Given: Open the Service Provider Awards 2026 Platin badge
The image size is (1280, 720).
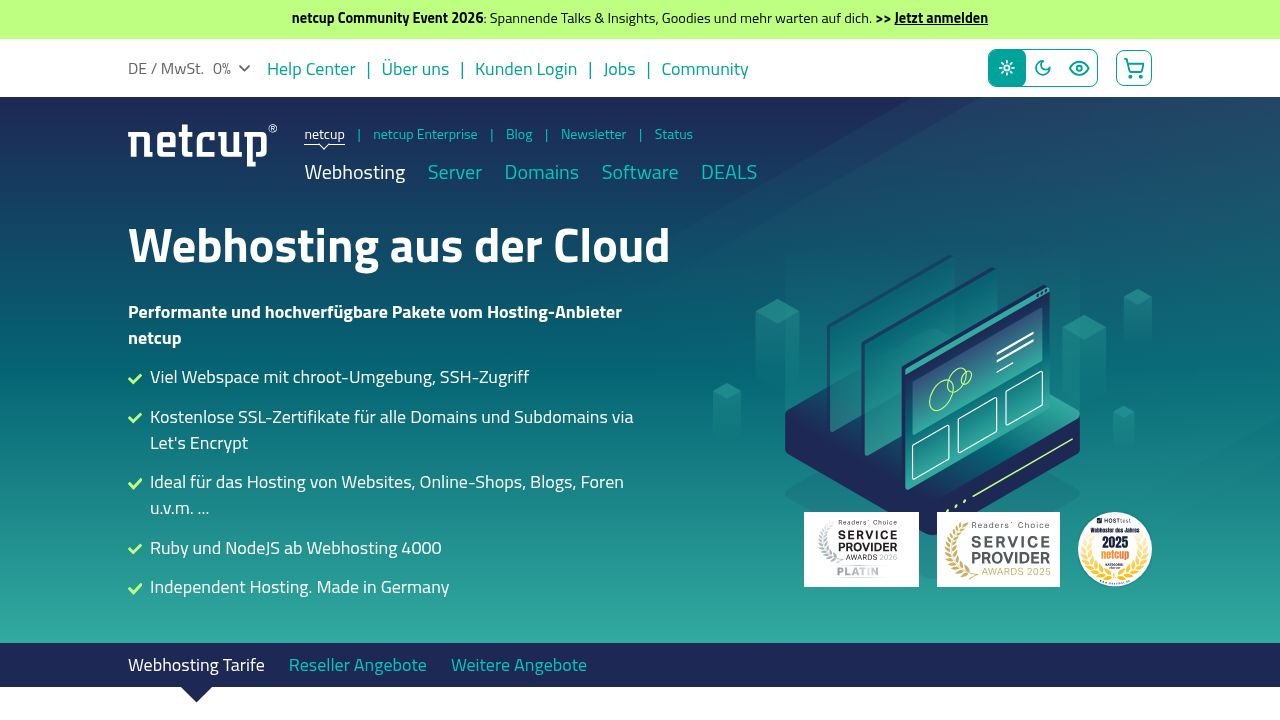Looking at the screenshot, I should point(861,549).
